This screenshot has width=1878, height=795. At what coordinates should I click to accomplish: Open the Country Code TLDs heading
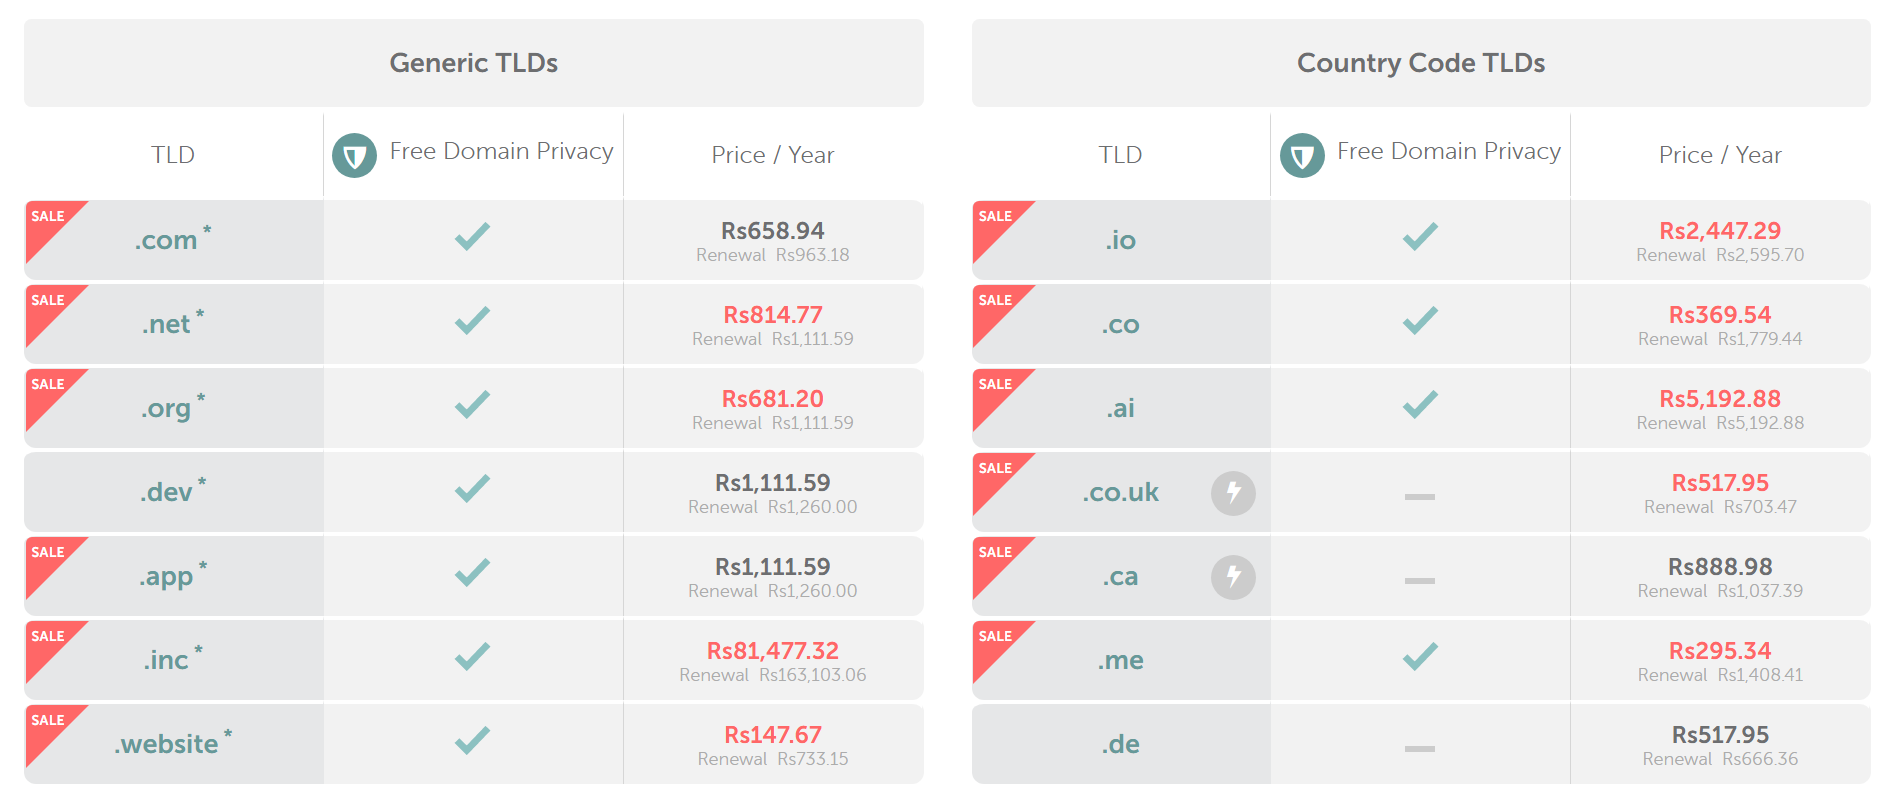[x=1420, y=63]
